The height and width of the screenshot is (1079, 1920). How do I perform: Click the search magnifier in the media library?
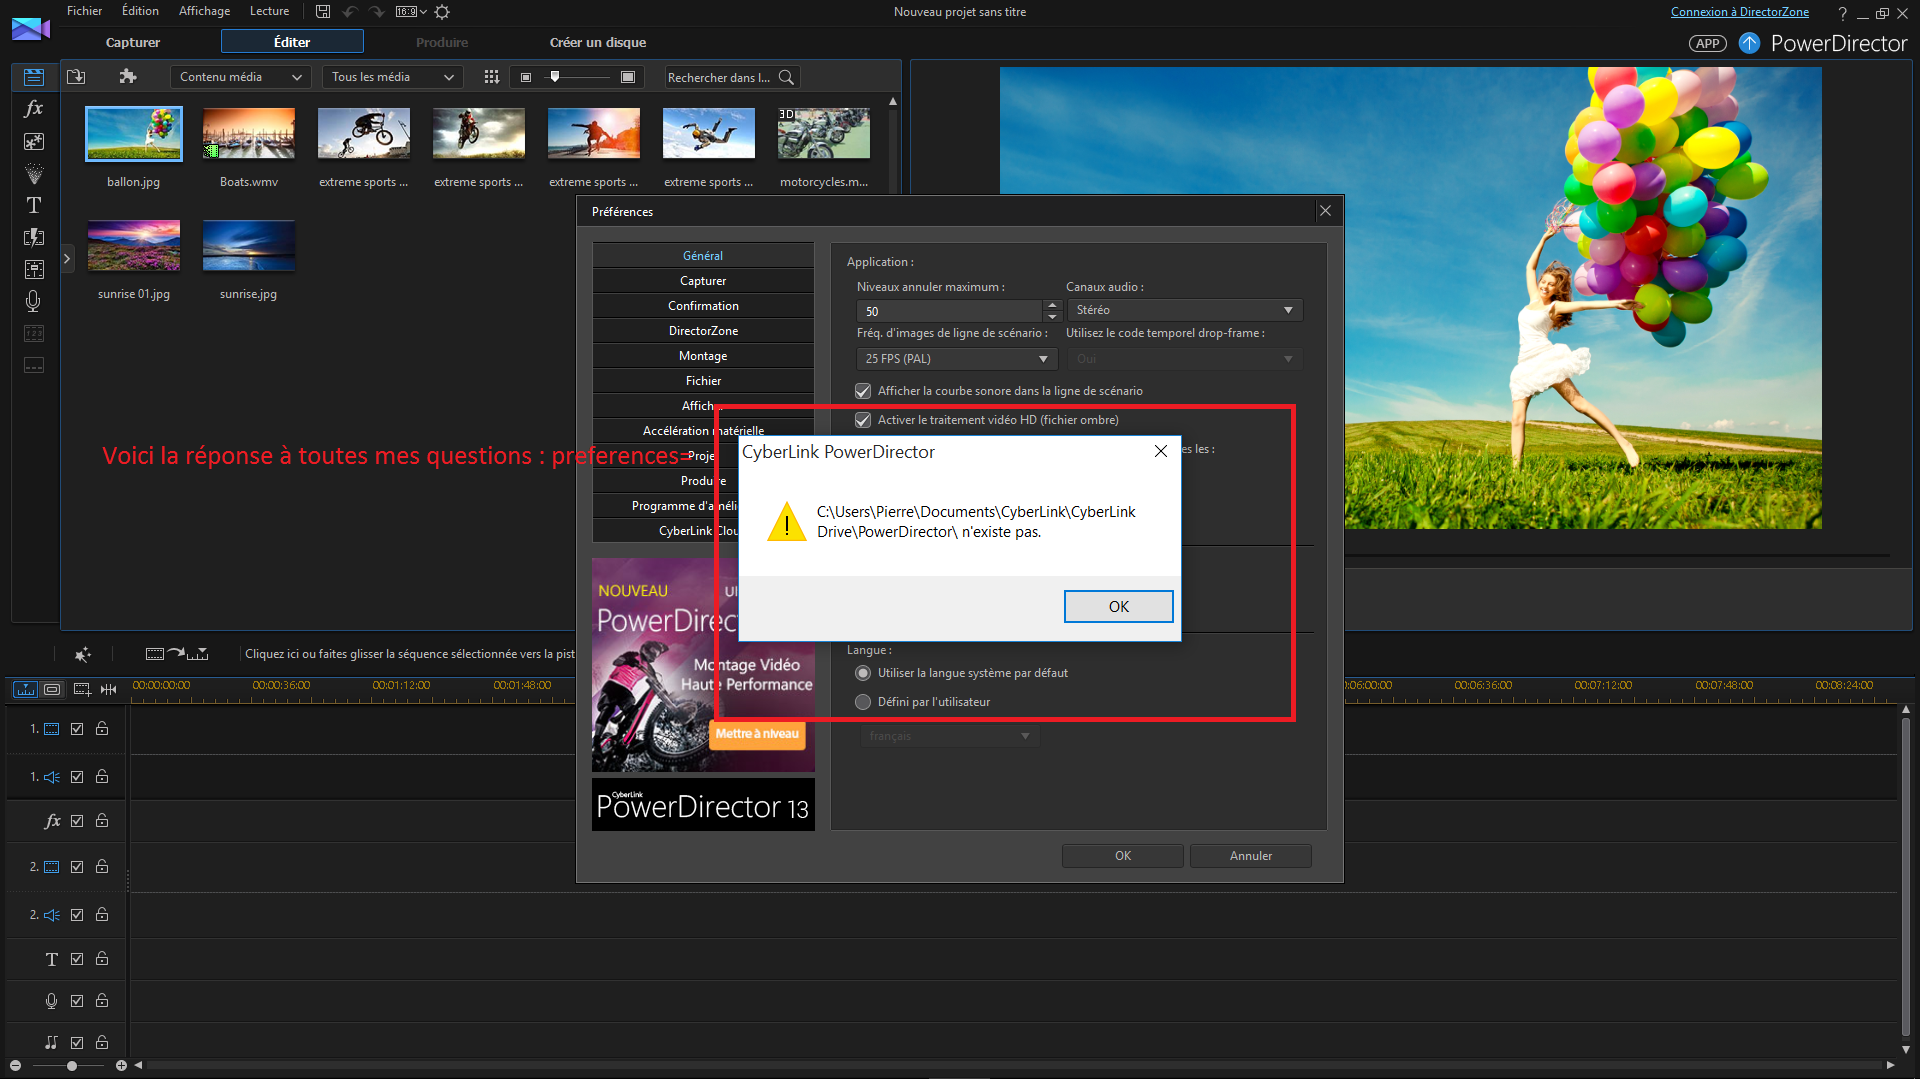click(786, 77)
